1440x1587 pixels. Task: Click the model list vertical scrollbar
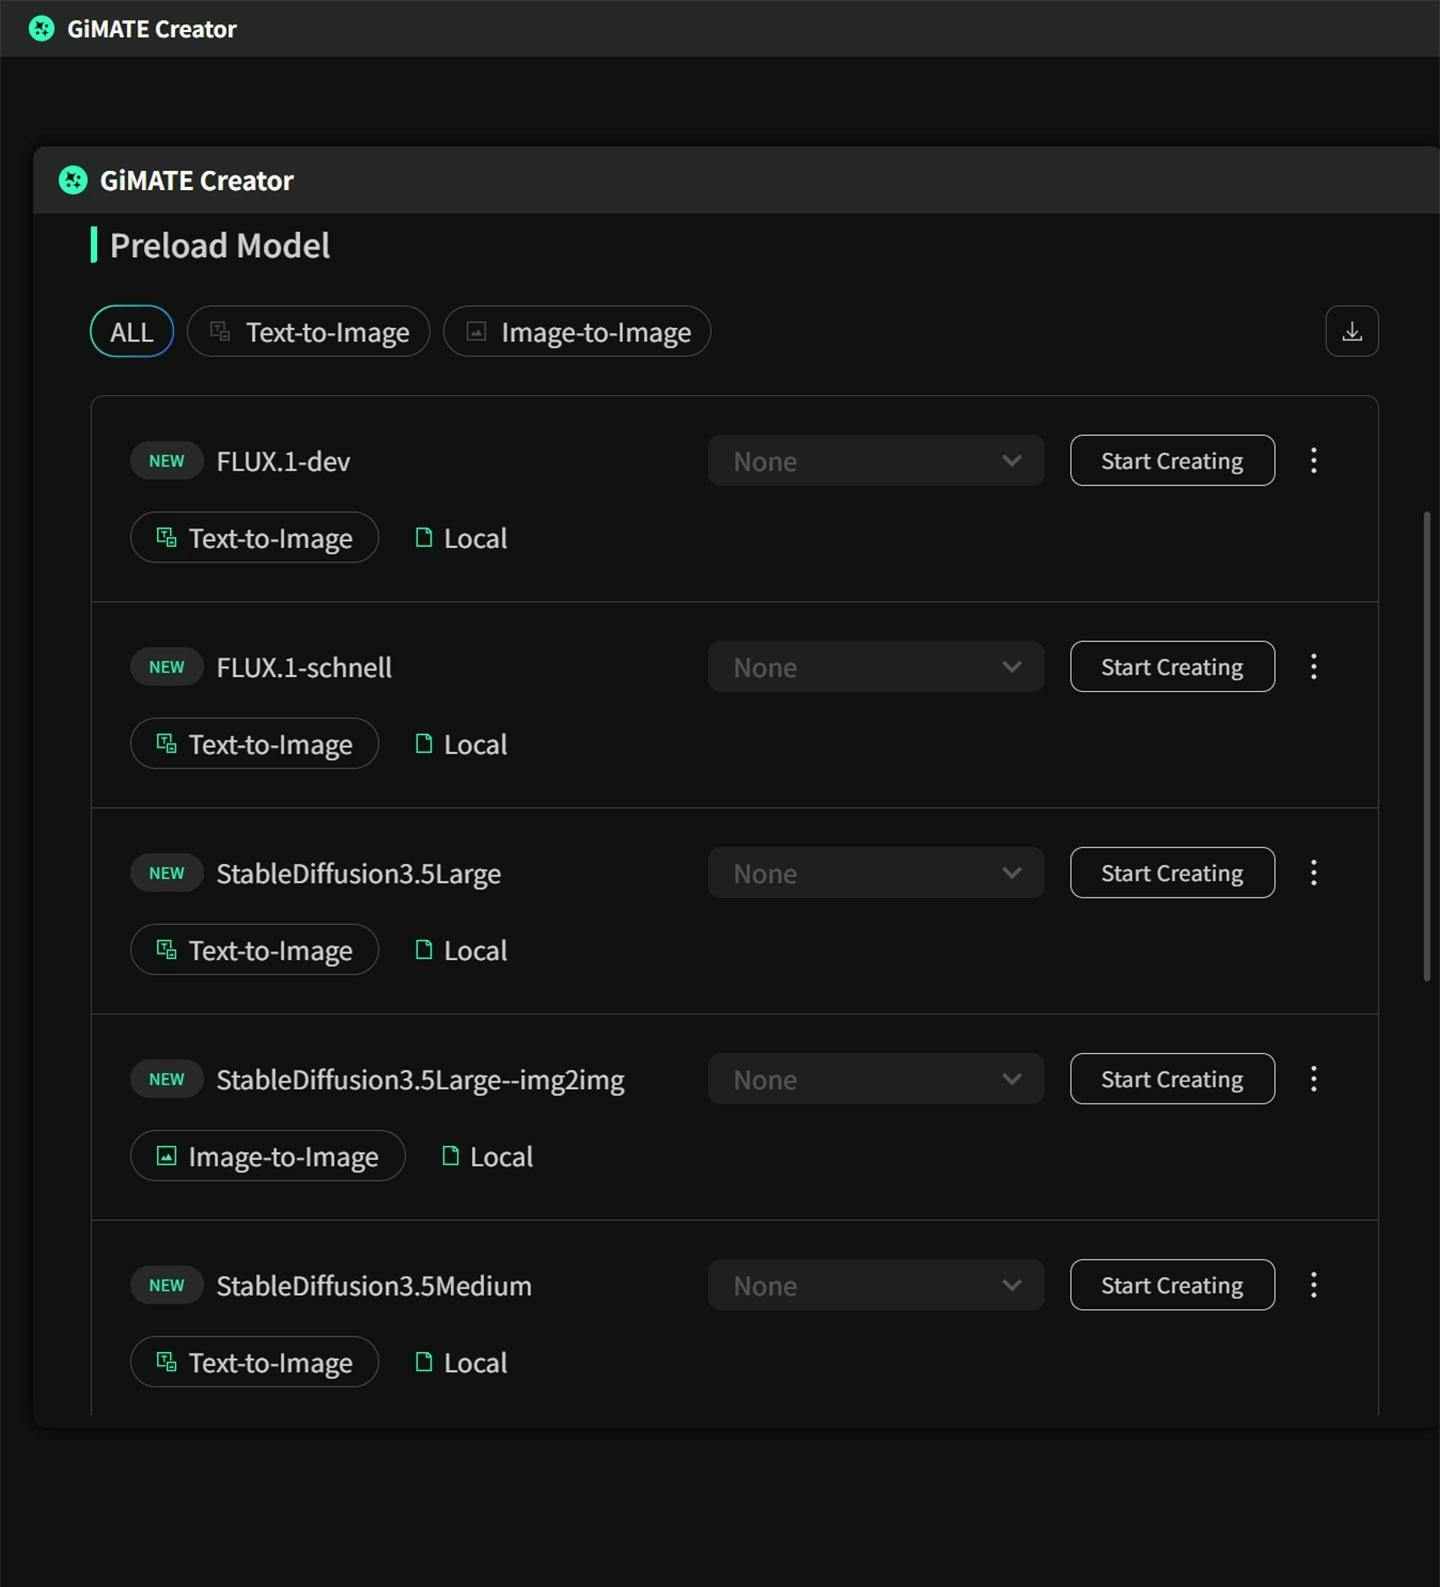pyautogui.click(x=1427, y=746)
